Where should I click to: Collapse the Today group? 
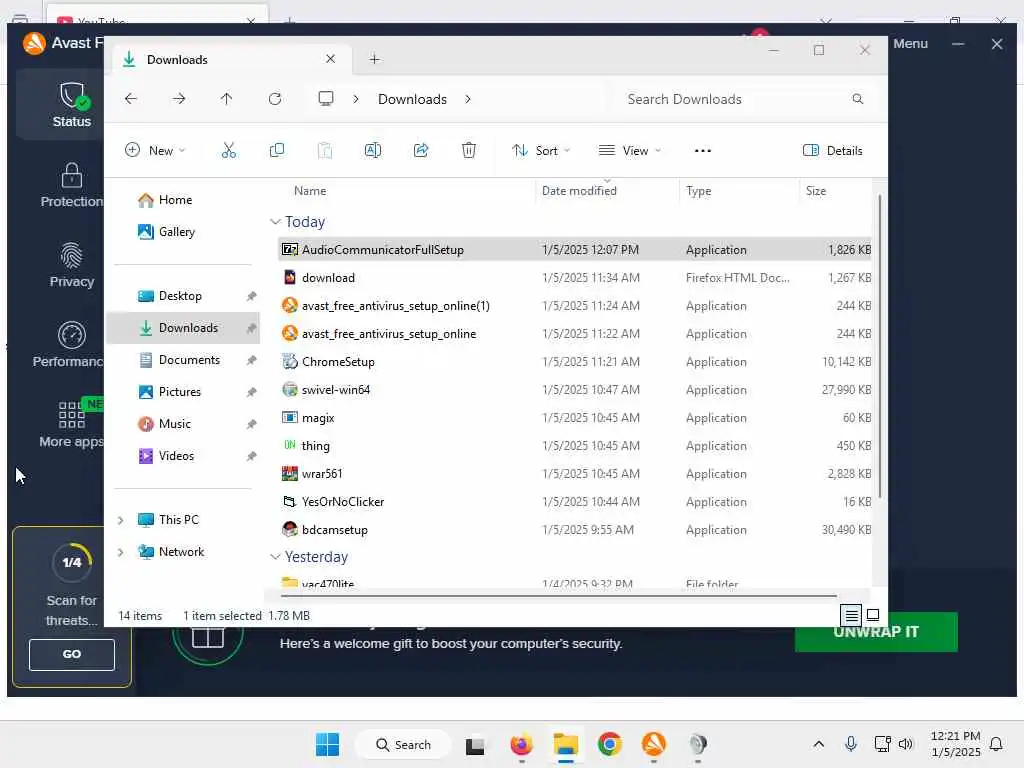click(276, 222)
